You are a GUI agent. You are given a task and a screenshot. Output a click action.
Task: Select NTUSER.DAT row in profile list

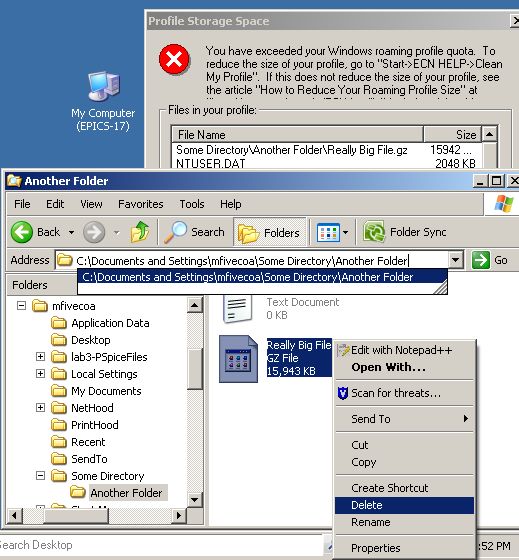[x=326, y=163]
